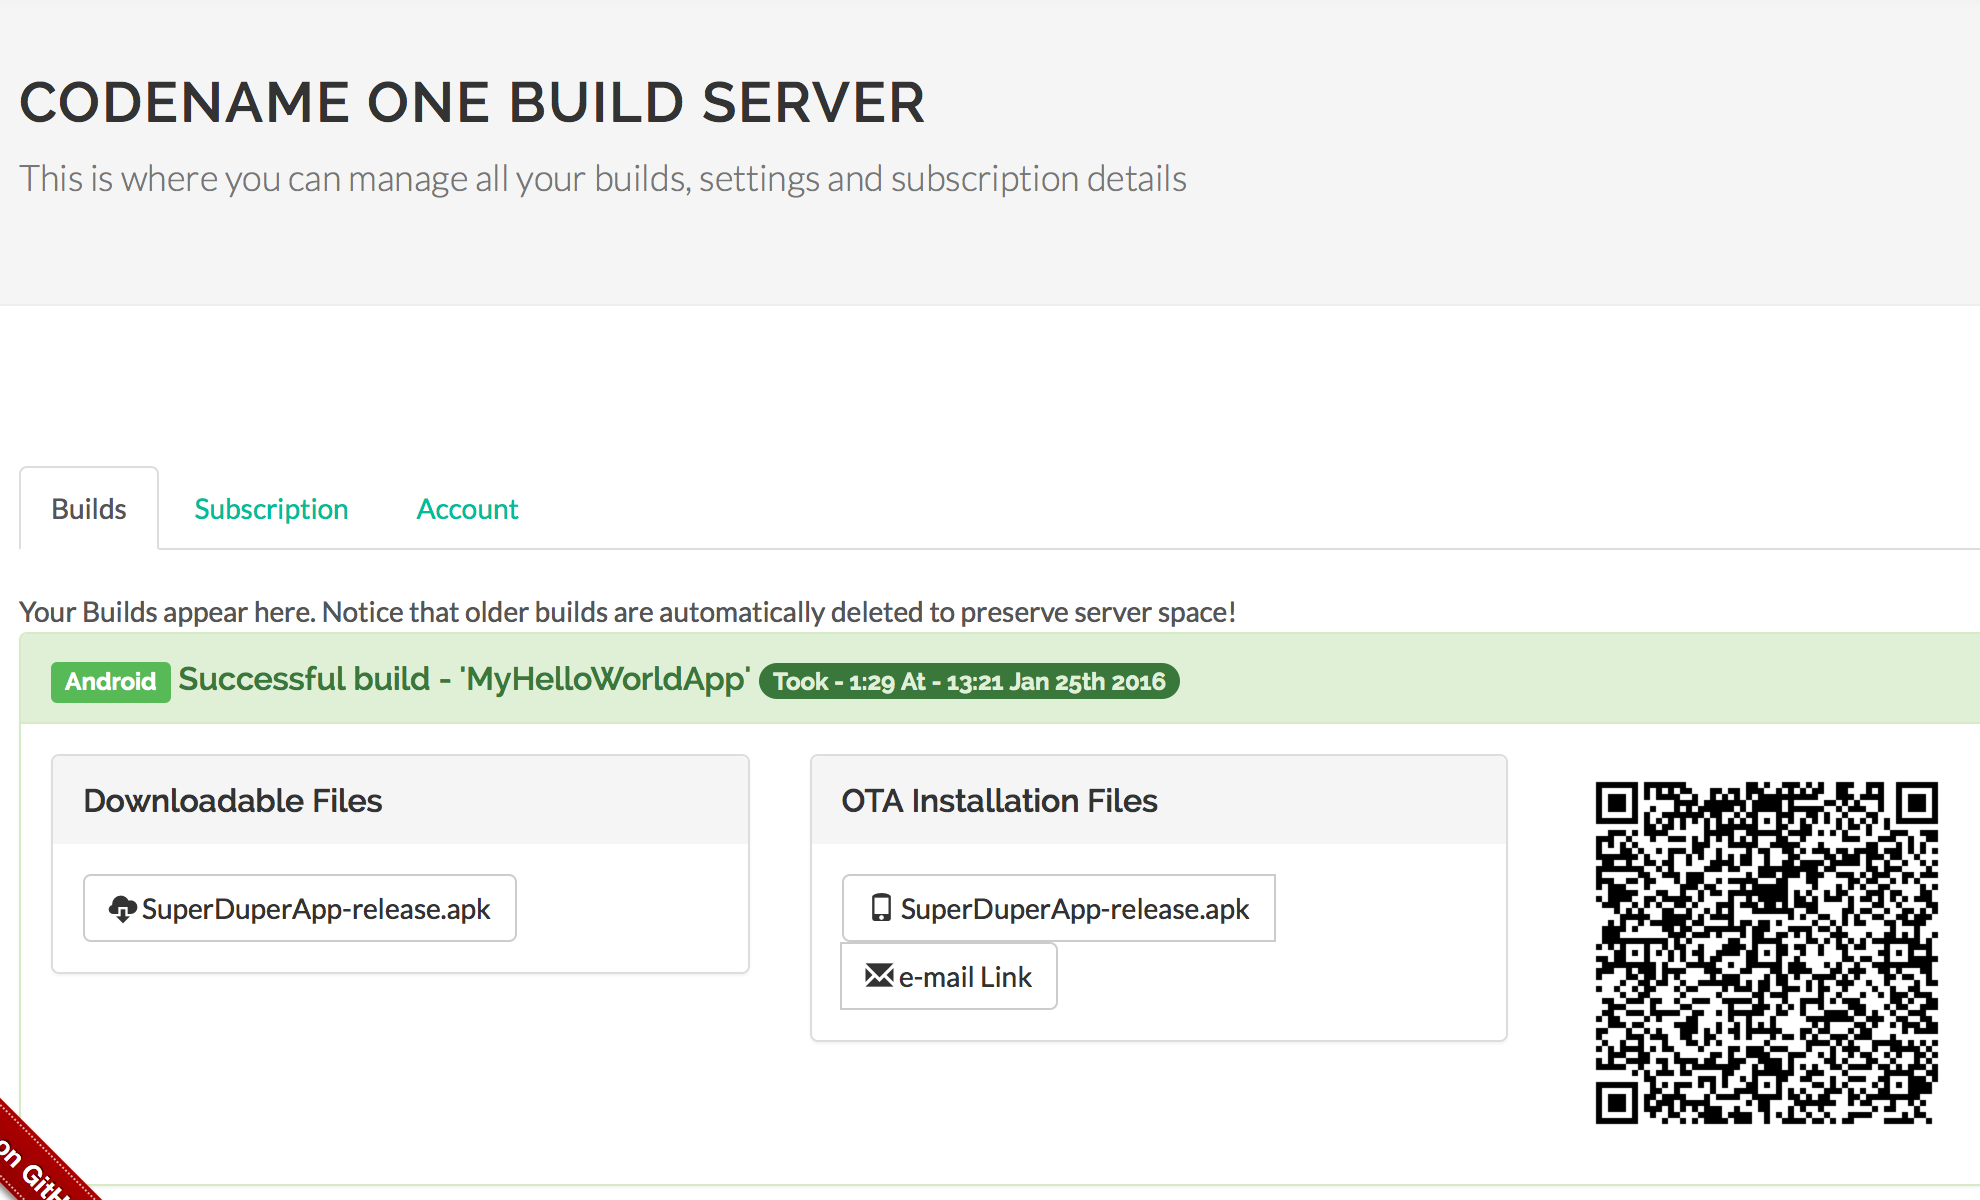This screenshot has height=1200, width=1980.
Task: Click the cloud download icon in Downloadable Files
Action: pyautogui.click(x=122, y=908)
